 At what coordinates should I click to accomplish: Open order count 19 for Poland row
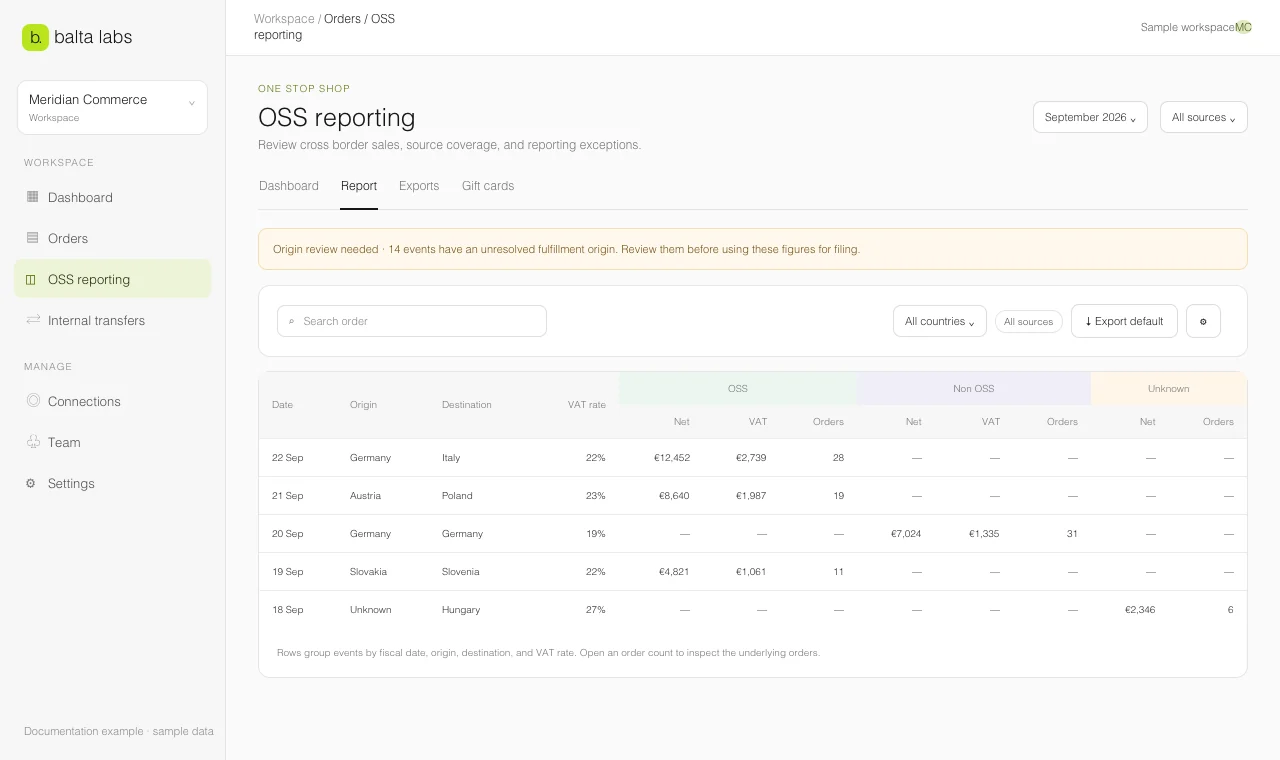(x=838, y=496)
